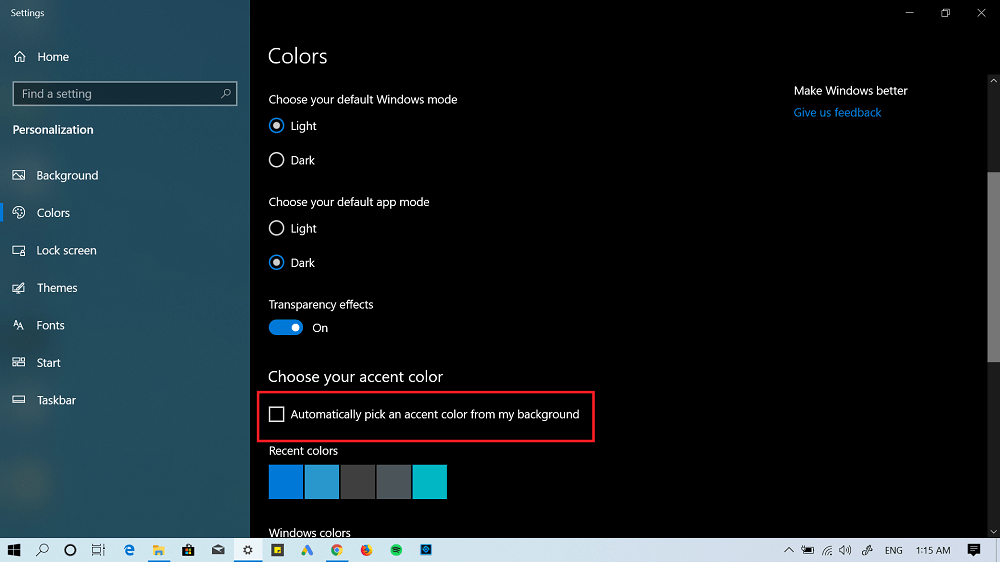
Task: Click the Taskbar icon in the sidebar
Action: coord(19,400)
